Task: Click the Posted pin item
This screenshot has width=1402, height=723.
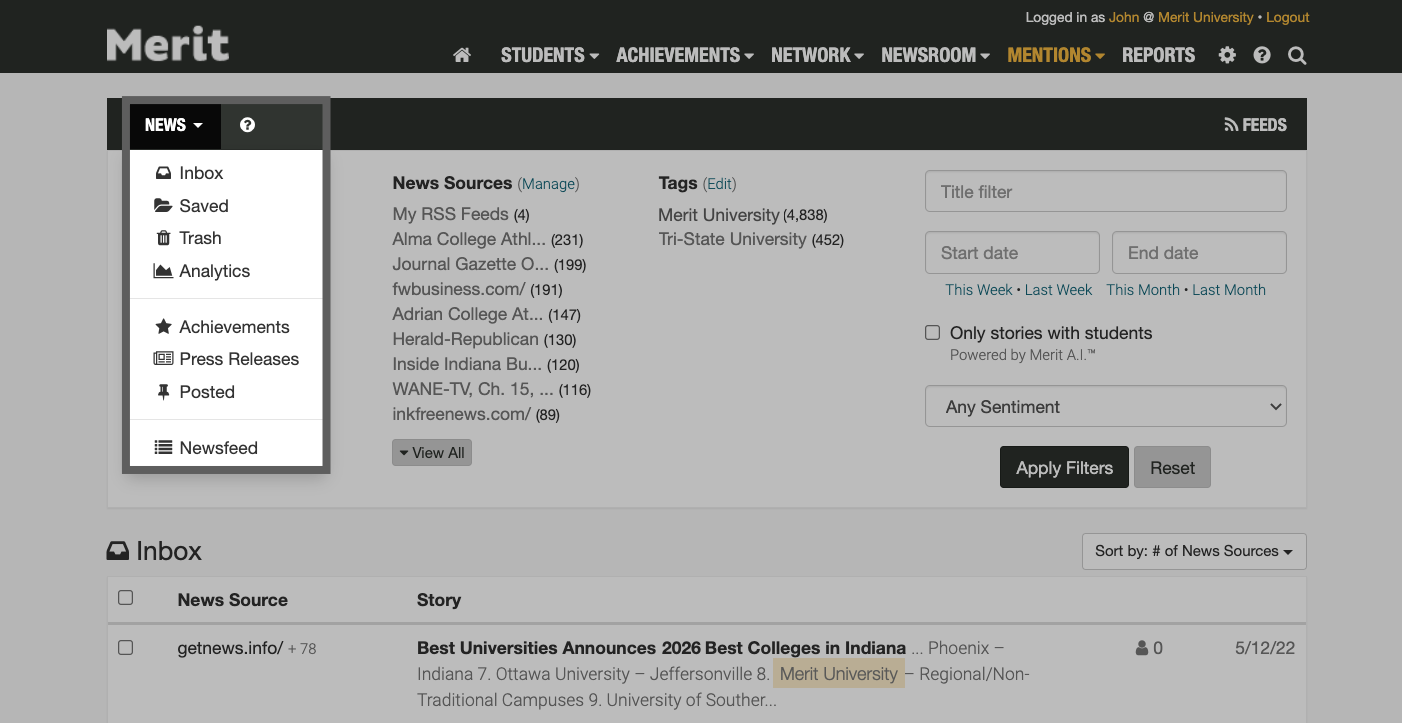Action: pyautogui.click(x=207, y=391)
